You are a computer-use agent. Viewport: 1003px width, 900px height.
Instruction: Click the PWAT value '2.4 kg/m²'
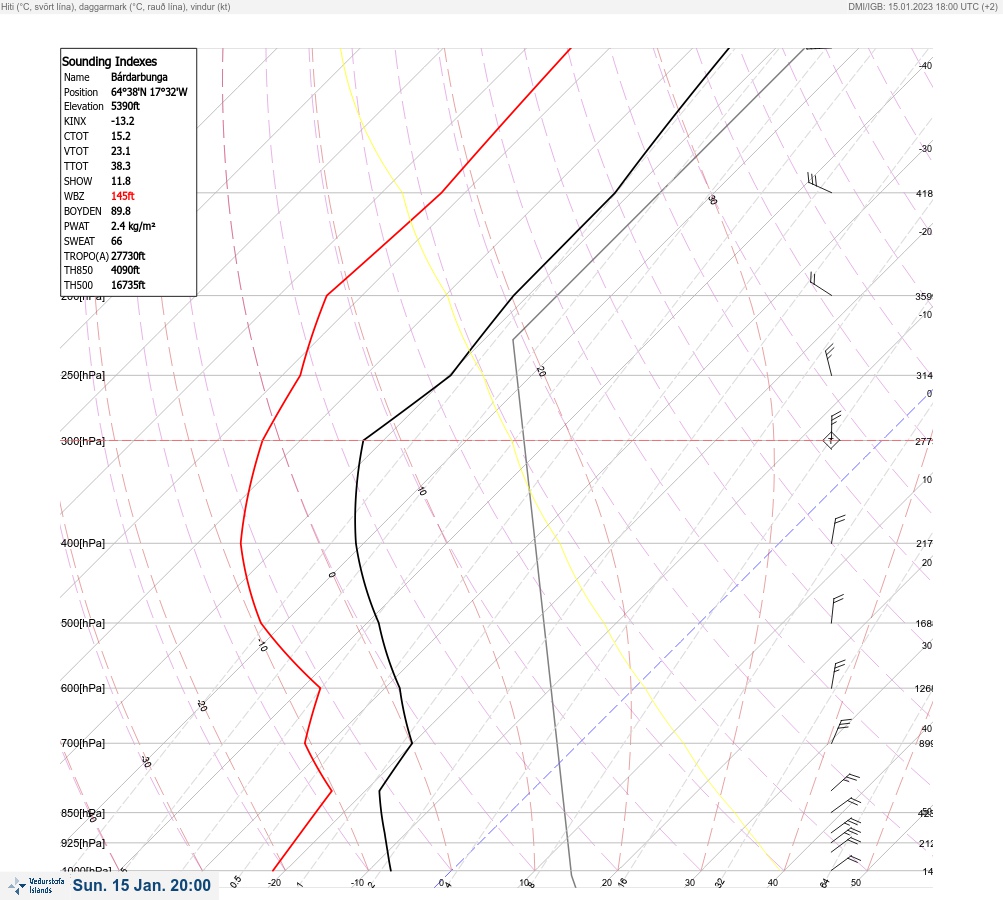(x=133, y=226)
